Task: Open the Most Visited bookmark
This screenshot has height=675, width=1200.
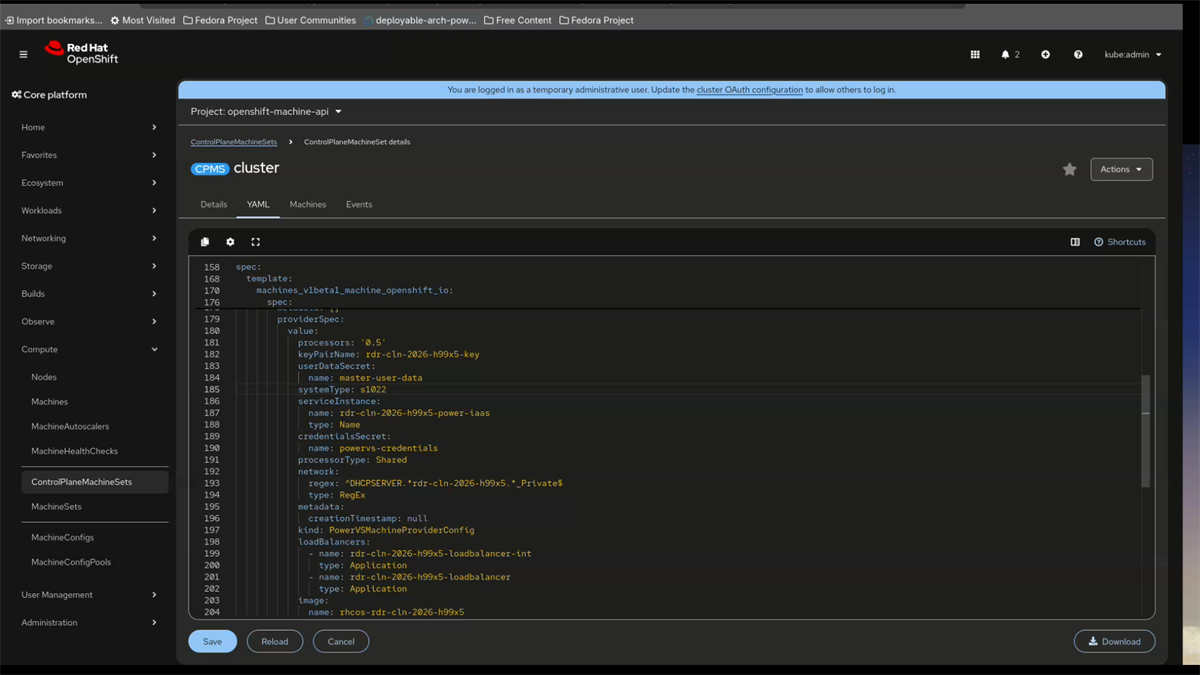Action: click(142, 20)
